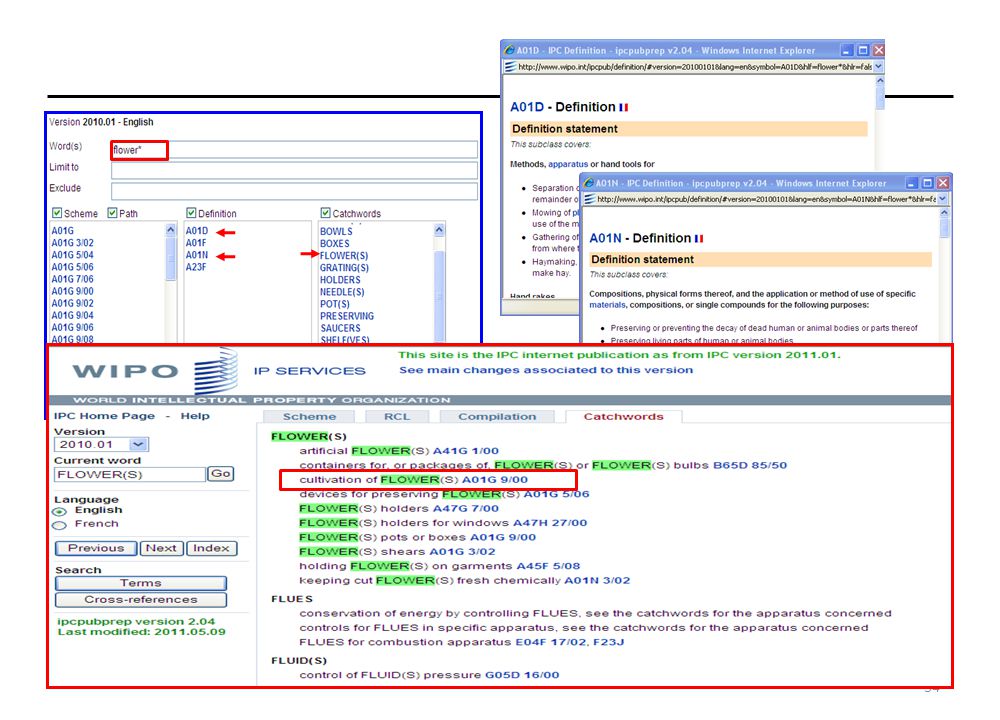Click the Go button
1000x720 pixels.
221,474
